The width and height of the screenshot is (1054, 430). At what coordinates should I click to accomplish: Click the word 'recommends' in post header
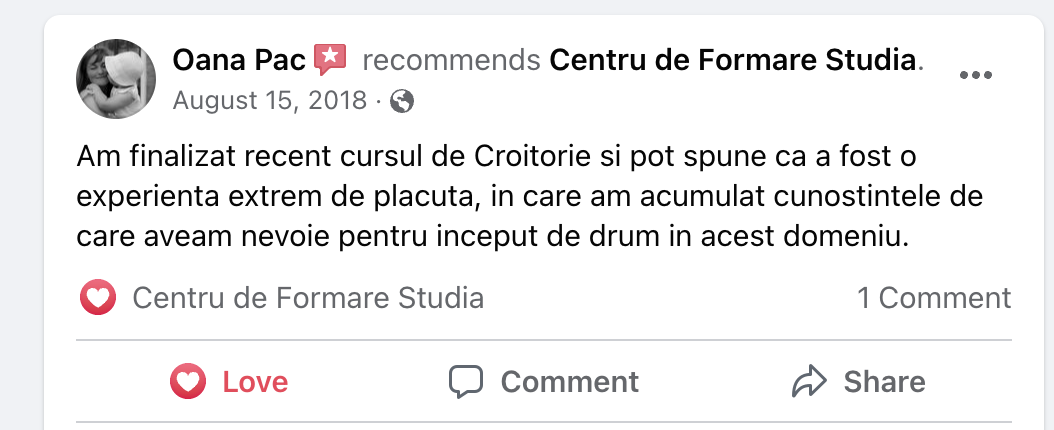click(x=452, y=60)
